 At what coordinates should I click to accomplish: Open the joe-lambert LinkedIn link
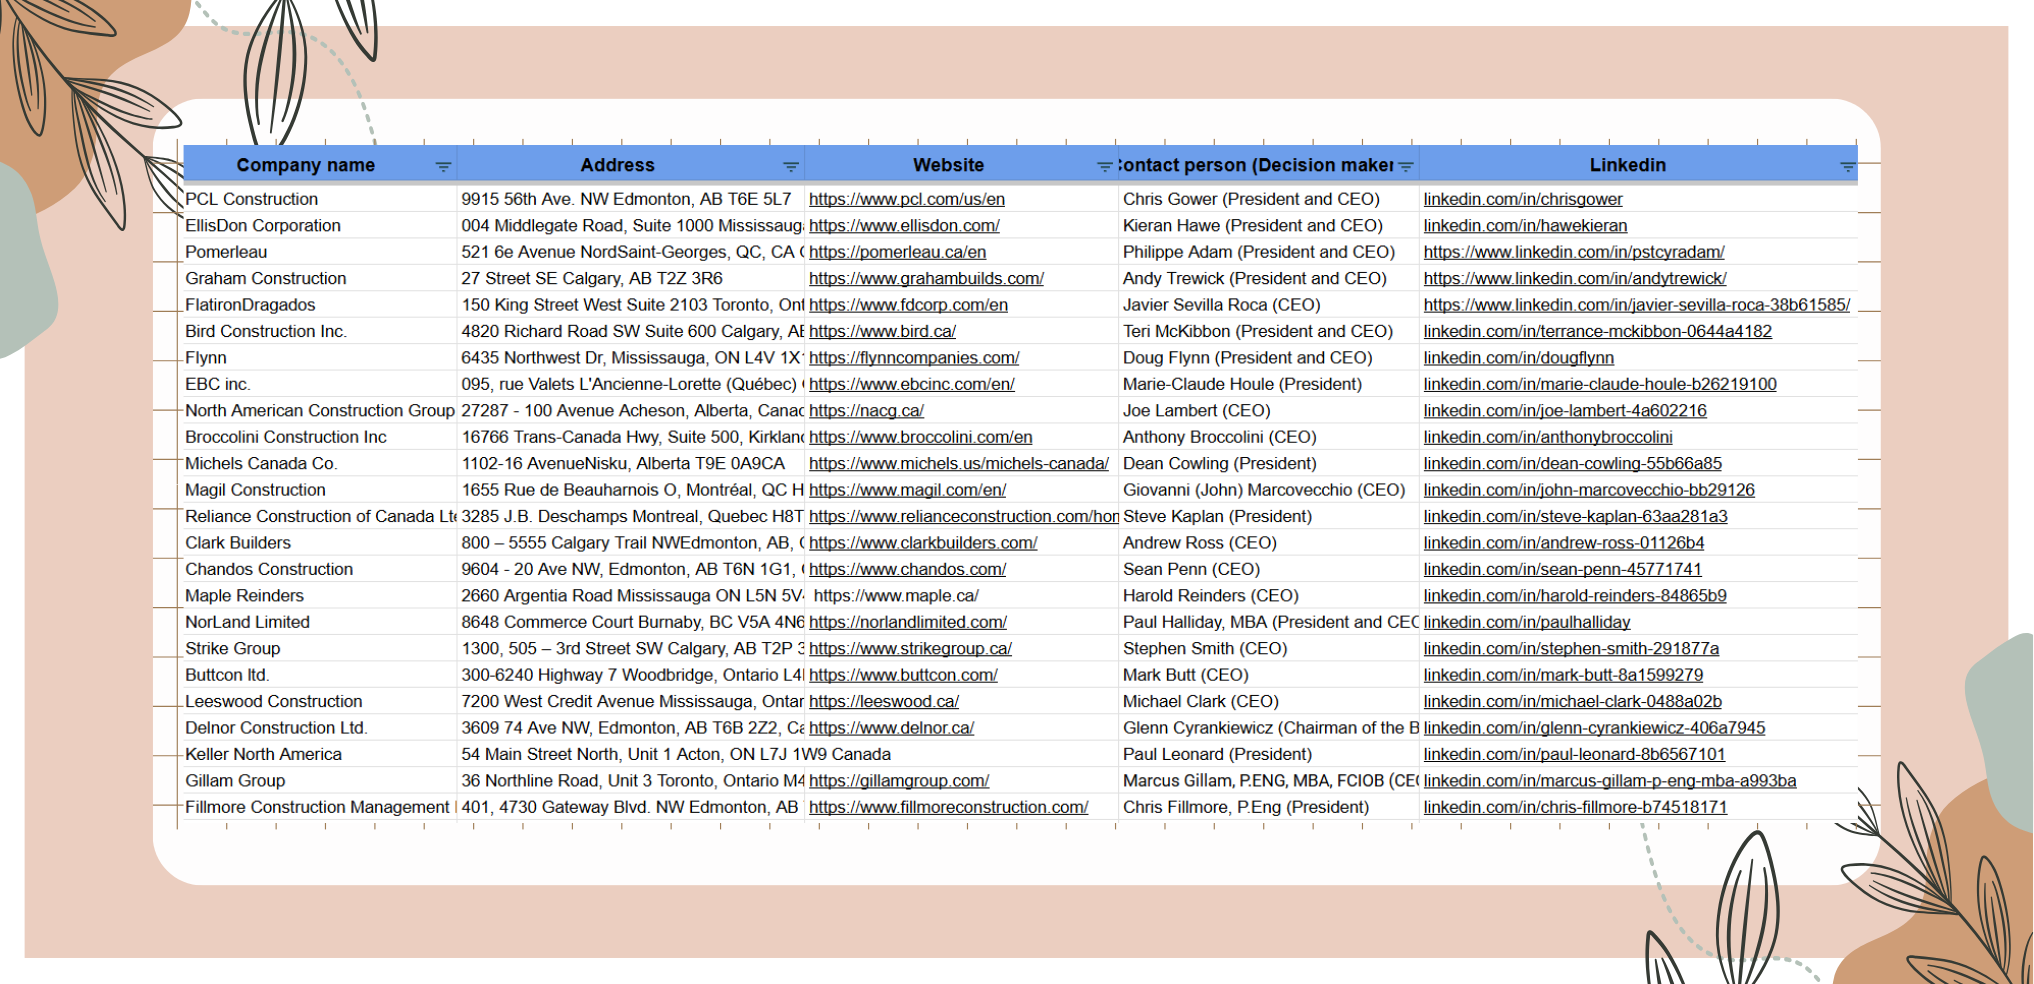pyautogui.click(x=1565, y=411)
